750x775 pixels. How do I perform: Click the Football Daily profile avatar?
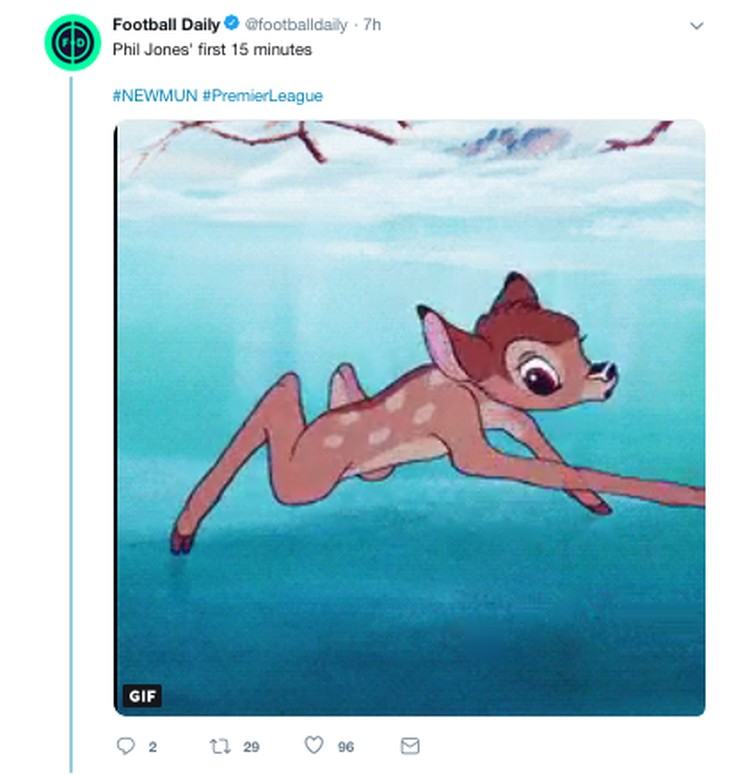click(73, 43)
